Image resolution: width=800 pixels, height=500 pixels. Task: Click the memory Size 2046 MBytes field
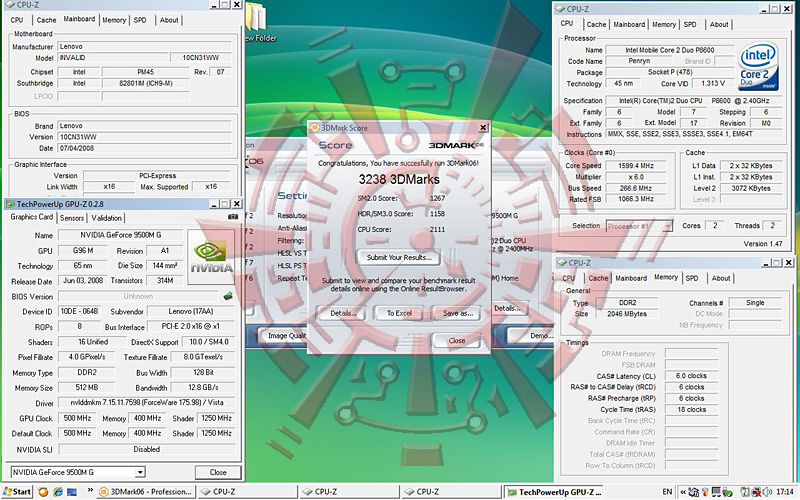(627, 314)
